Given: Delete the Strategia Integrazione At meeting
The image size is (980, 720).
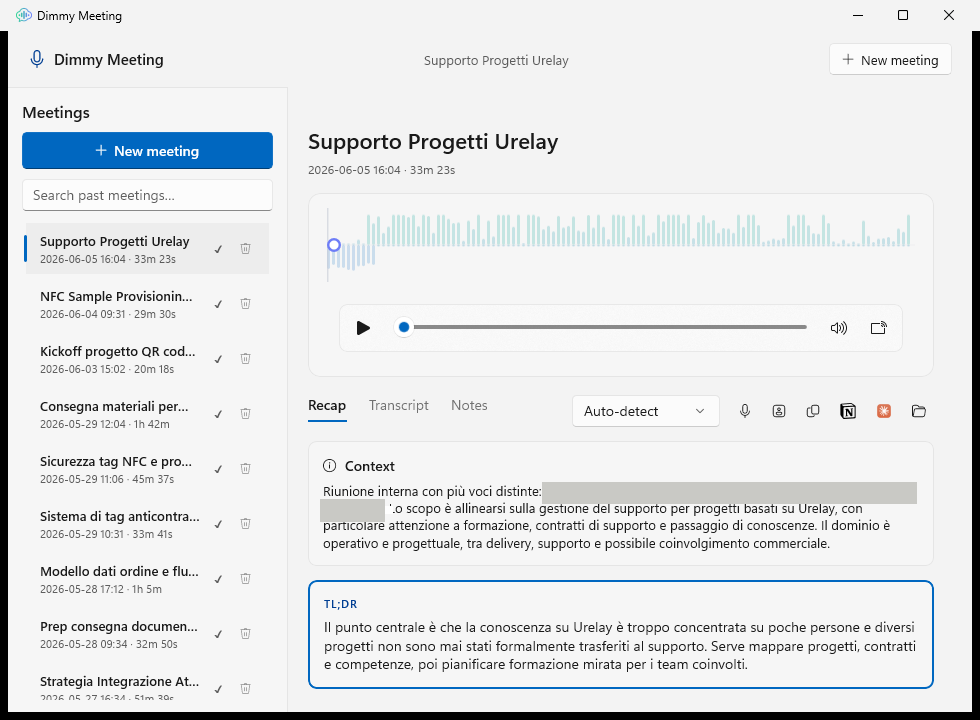Looking at the screenshot, I should 246,689.
